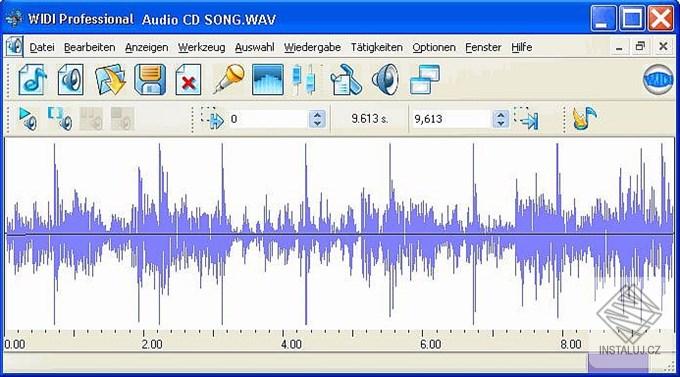This screenshot has width=680, height=377.
Task: Click the WIDI title bar application icon
Action: coord(13,19)
